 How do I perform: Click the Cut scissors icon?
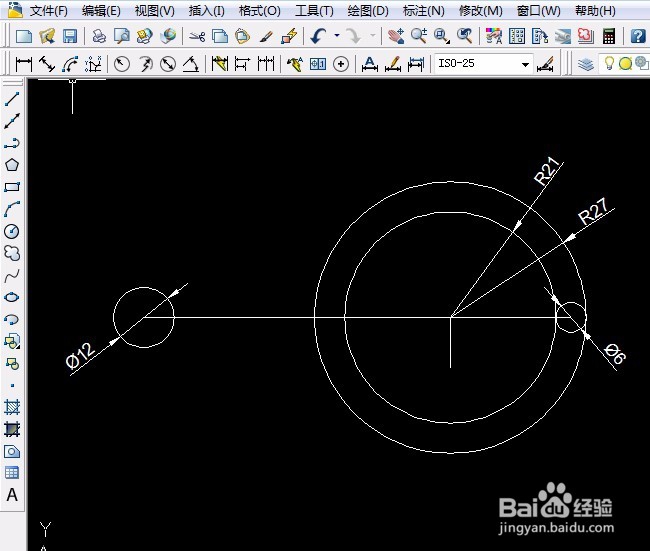click(x=197, y=36)
